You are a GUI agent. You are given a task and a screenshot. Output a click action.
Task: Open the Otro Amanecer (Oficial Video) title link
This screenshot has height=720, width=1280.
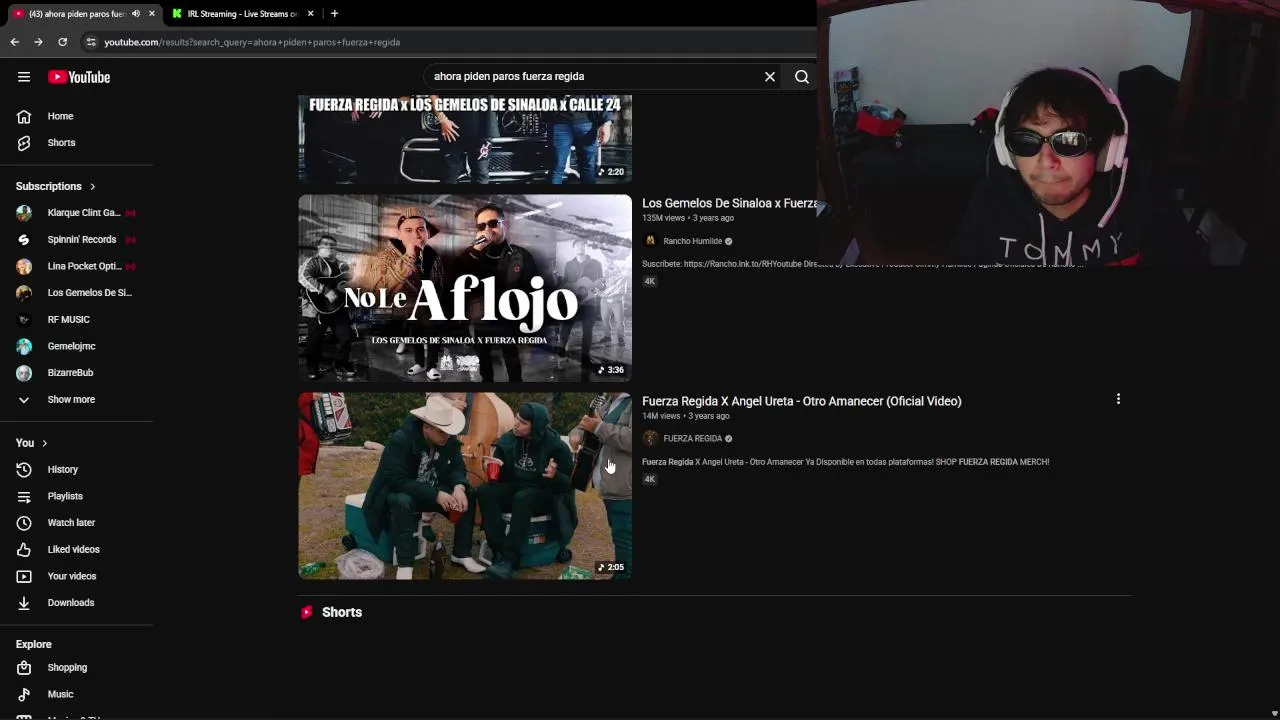click(x=802, y=401)
